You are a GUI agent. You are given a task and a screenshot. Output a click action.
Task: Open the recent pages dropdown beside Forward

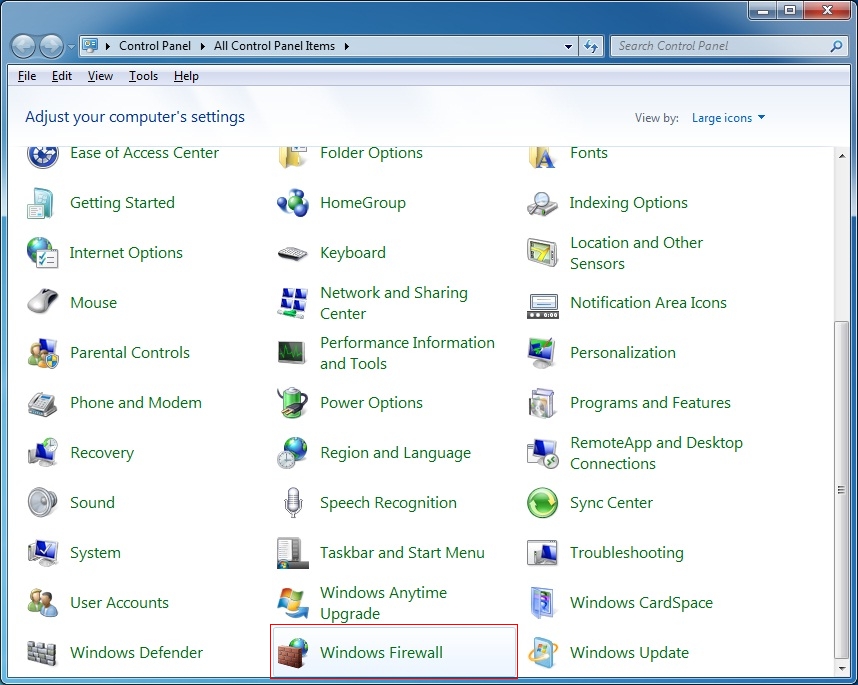click(x=71, y=47)
